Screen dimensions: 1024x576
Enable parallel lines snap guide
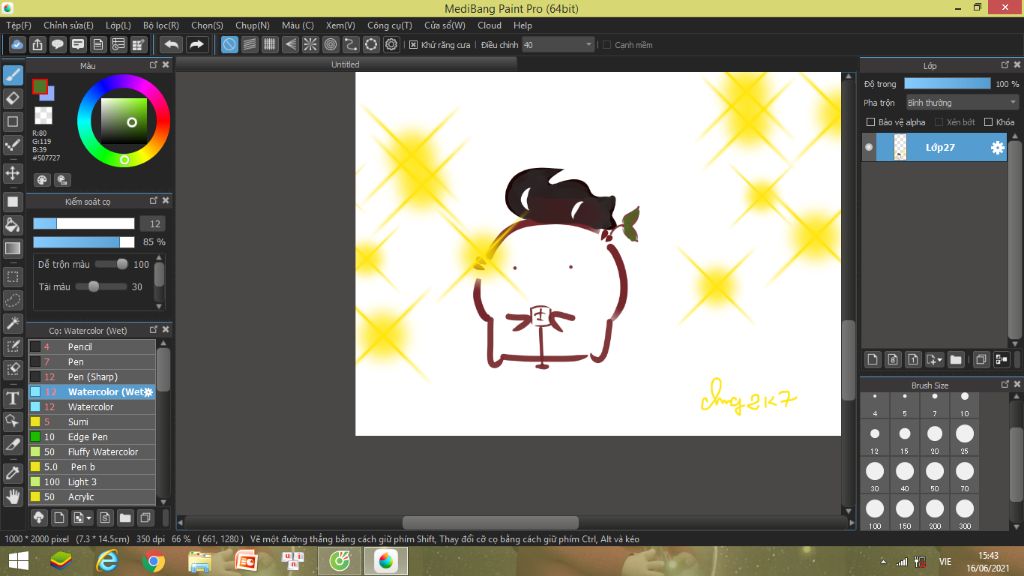pyautogui.click(x=249, y=44)
